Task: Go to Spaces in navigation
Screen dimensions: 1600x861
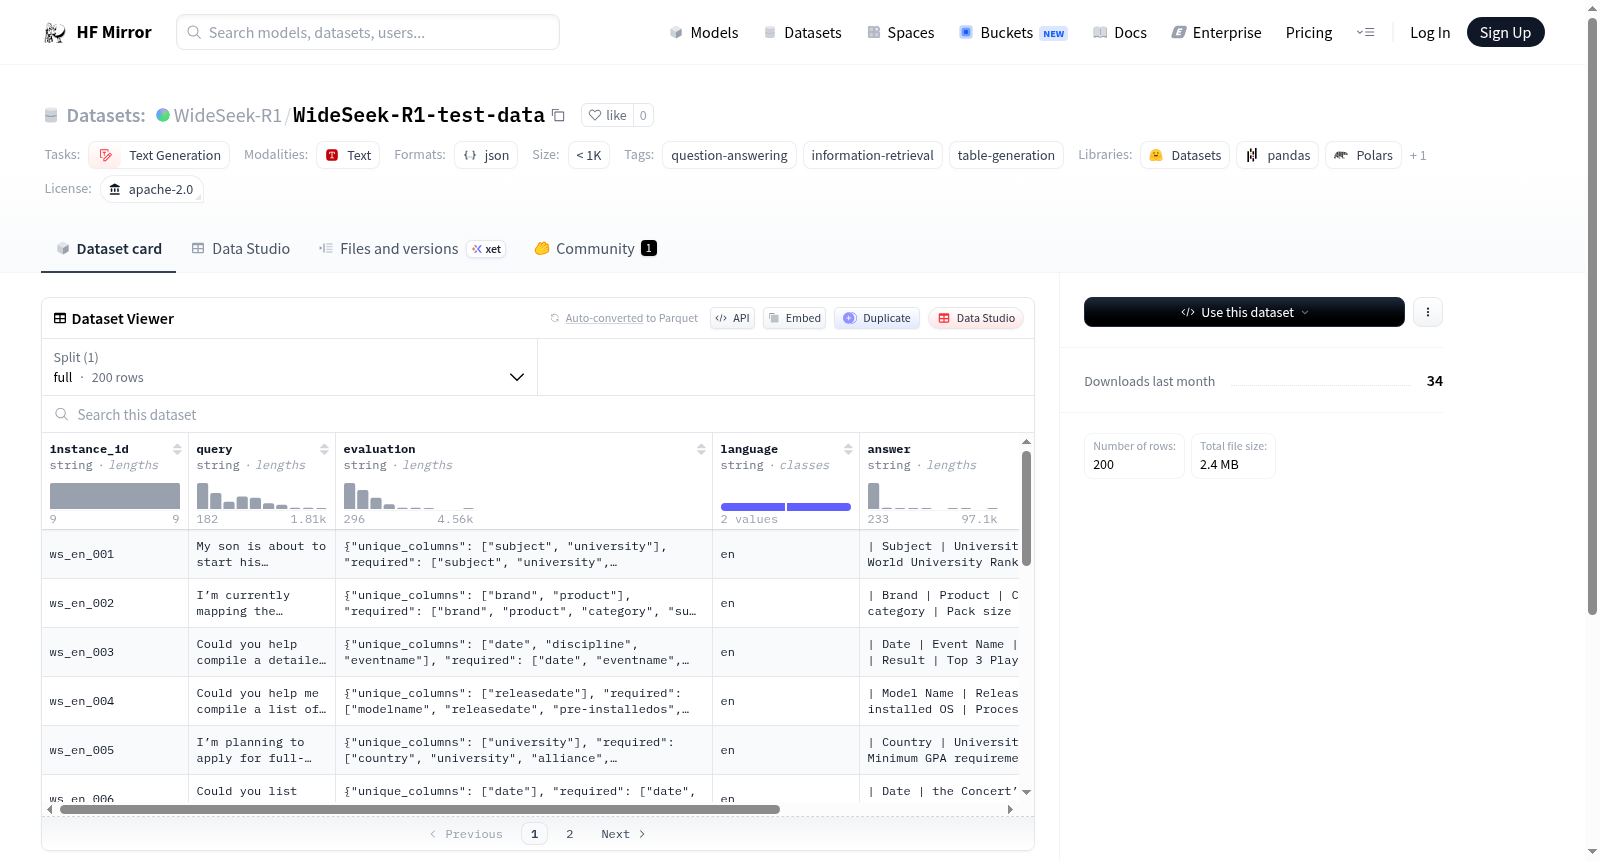Action: (x=901, y=33)
